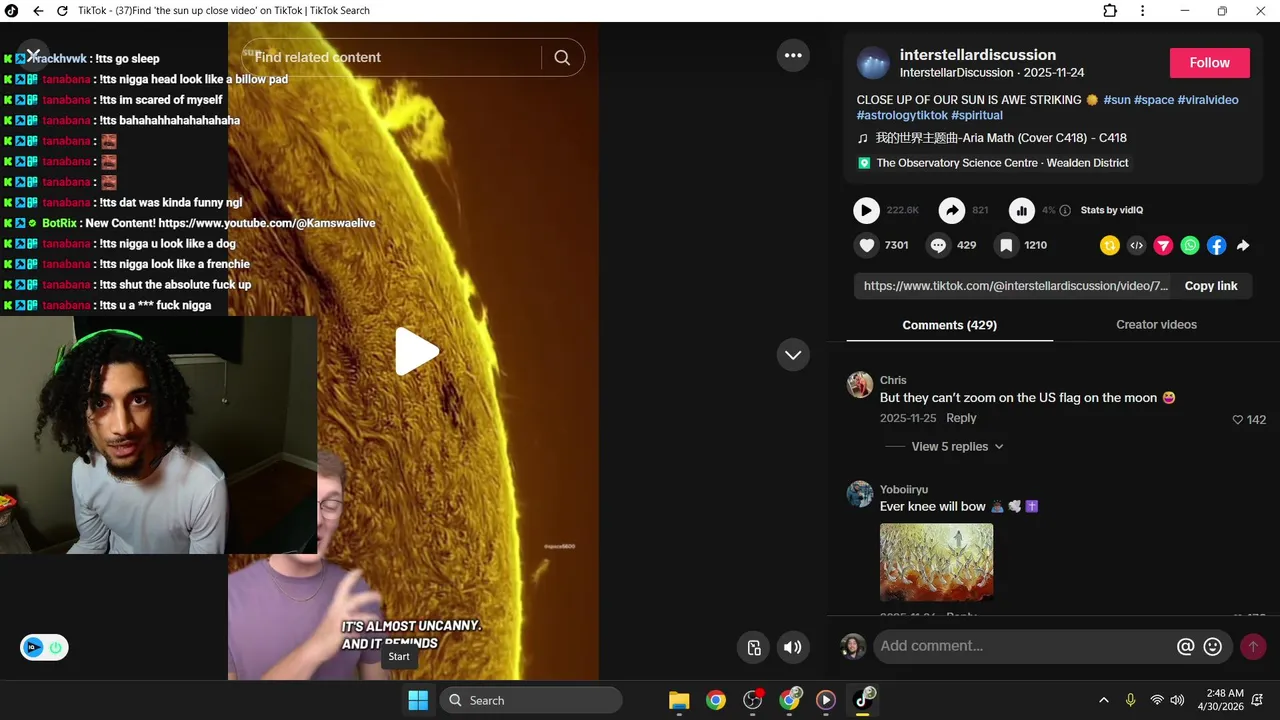Insert a mention with the @ icon
Screen dimensions: 1280x720
[x=1186, y=647]
